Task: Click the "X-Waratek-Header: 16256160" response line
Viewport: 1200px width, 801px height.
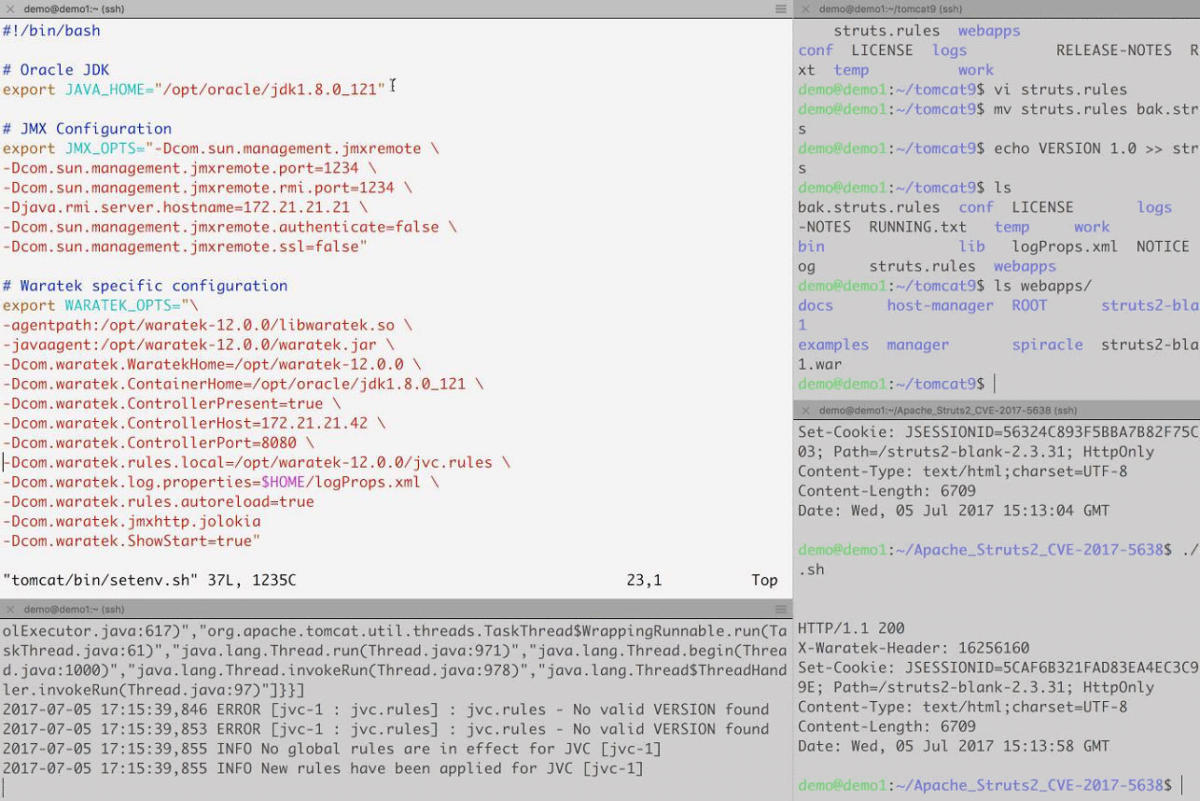Action: tap(913, 648)
